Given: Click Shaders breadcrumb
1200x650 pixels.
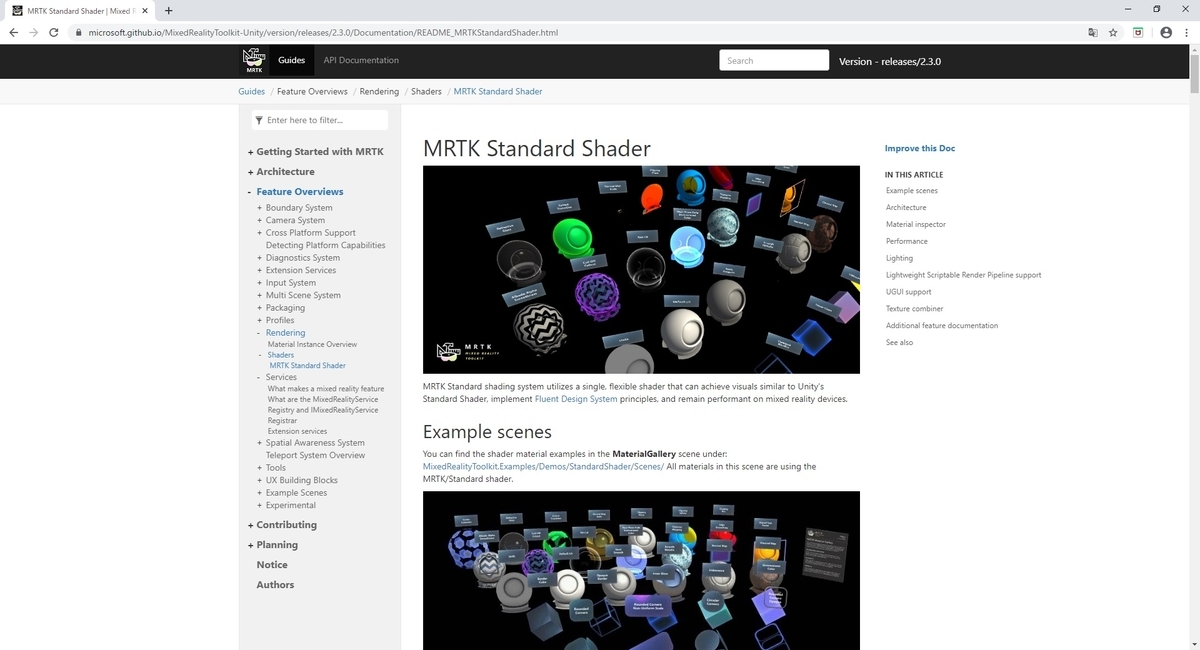Looking at the screenshot, I should [x=426, y=91].
